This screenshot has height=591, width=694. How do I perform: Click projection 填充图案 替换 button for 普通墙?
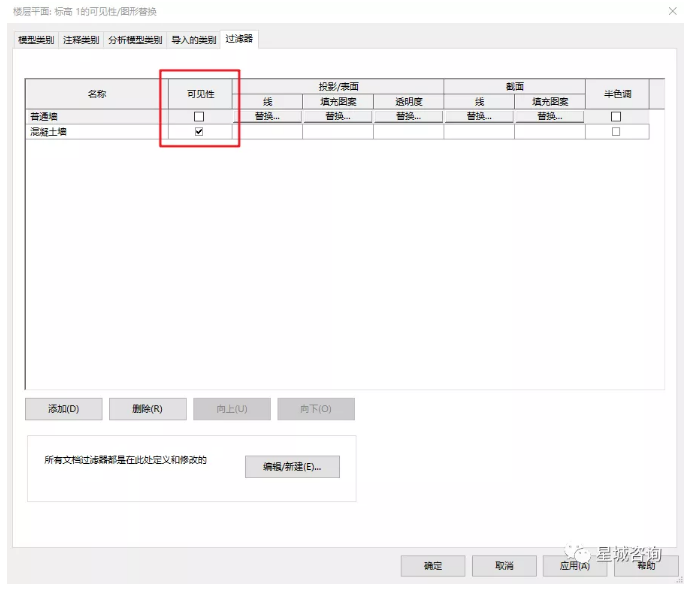[338, 116]
